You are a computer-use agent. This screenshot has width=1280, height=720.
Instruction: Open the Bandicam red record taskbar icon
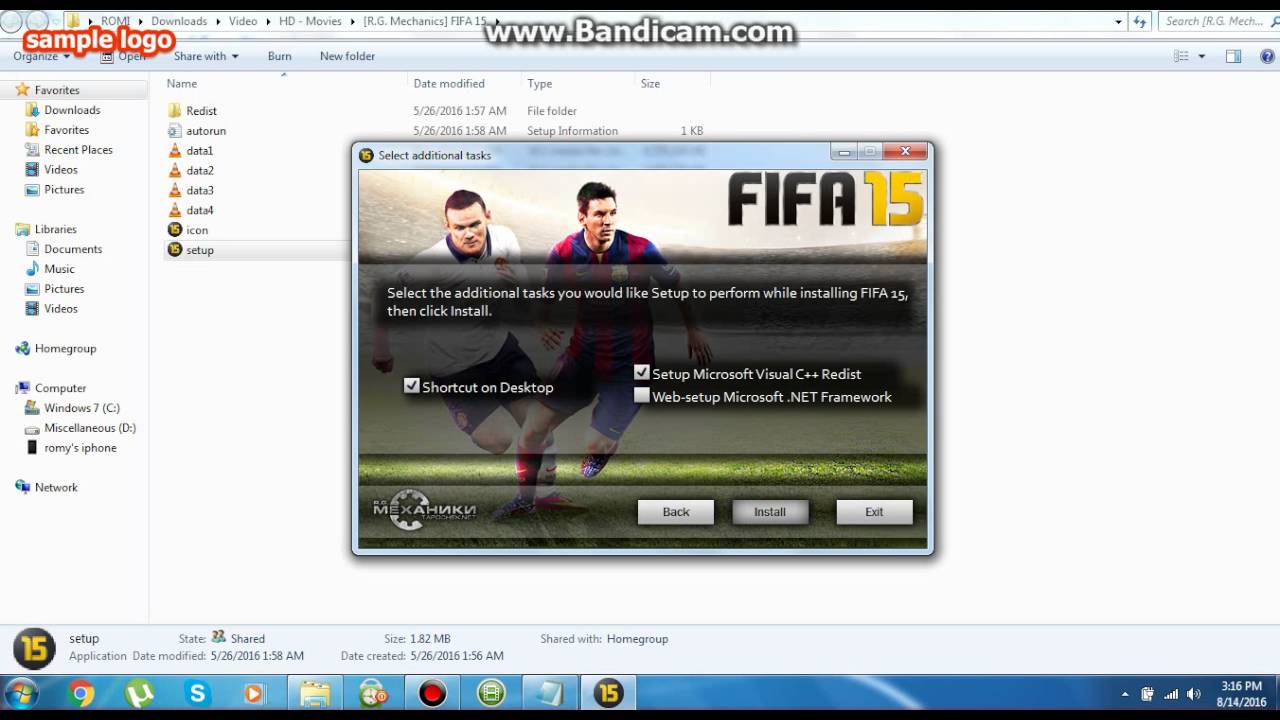click(x=432, y=693)
